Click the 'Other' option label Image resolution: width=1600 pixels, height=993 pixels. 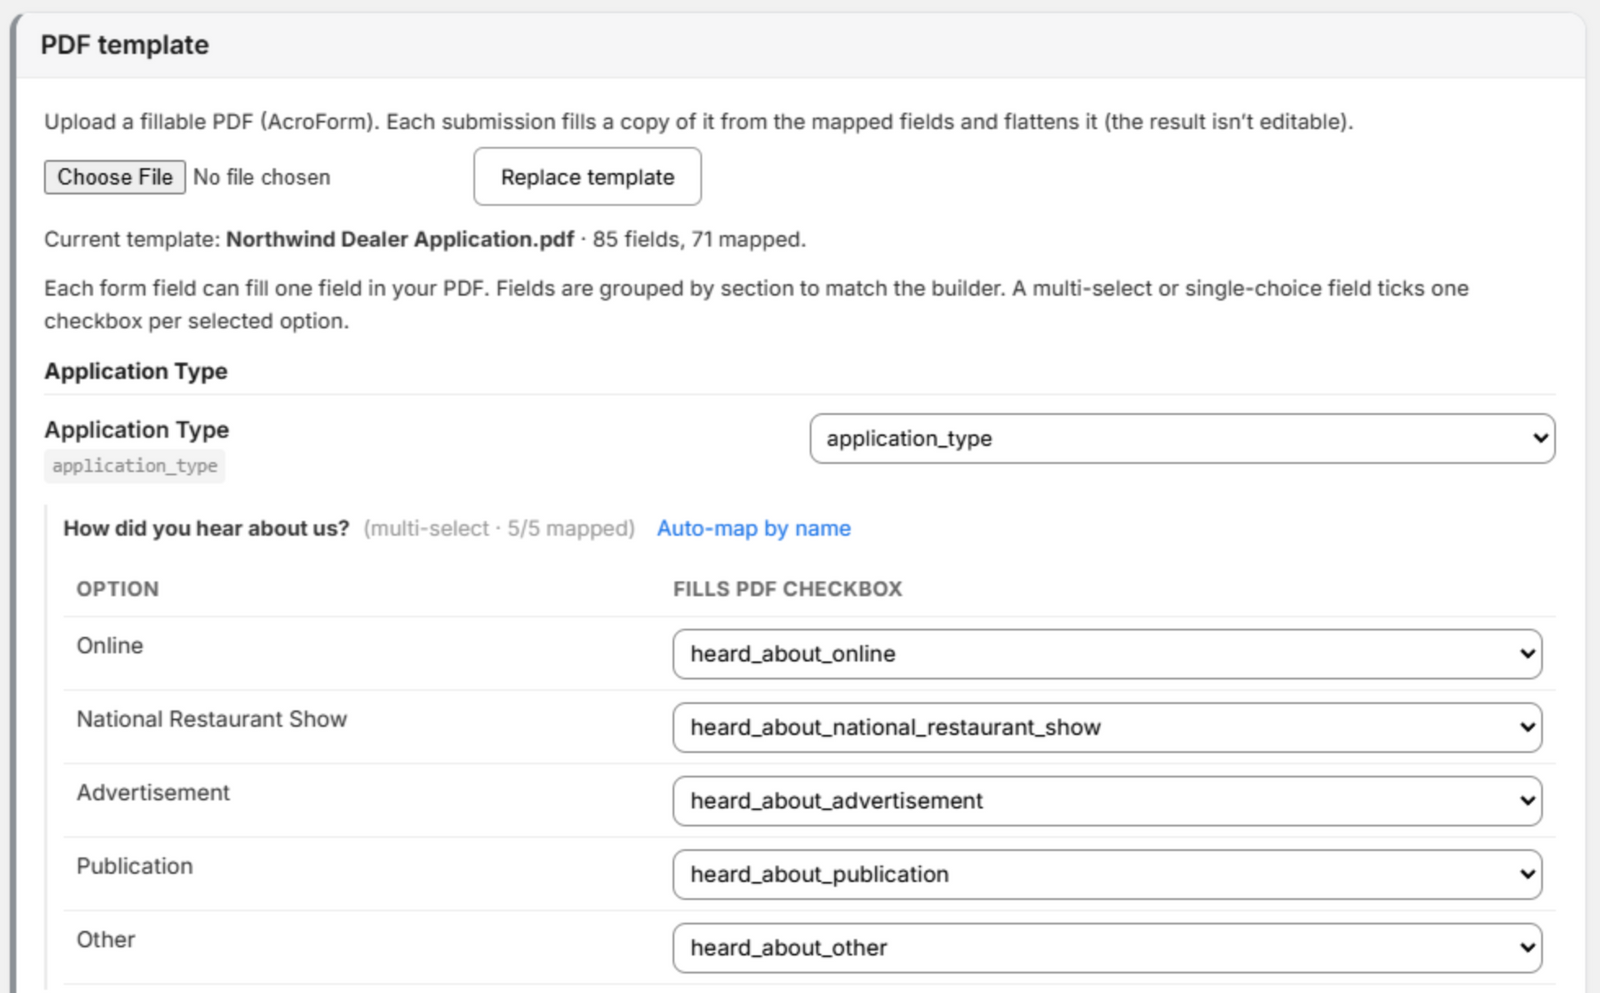[x=106, y=940]
